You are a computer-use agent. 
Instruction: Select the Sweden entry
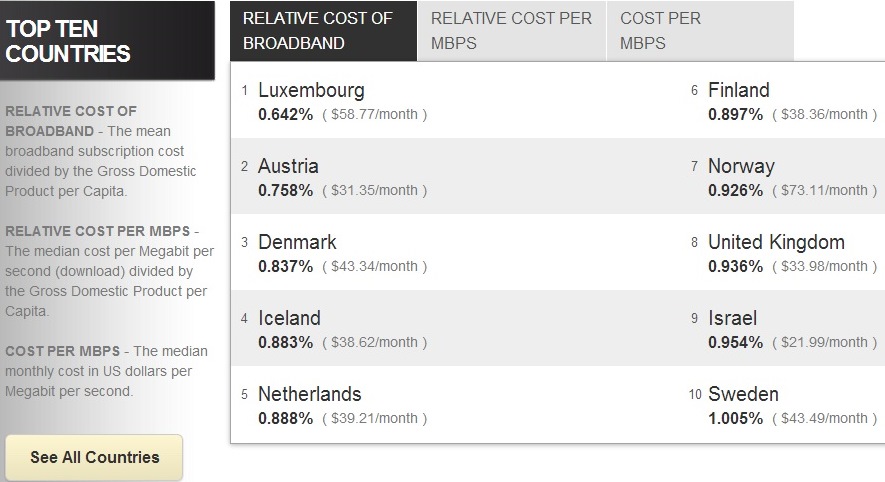743,395
